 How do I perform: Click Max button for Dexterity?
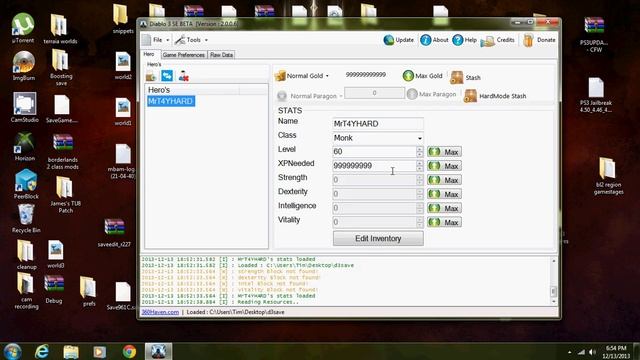[x=444, y=194]
